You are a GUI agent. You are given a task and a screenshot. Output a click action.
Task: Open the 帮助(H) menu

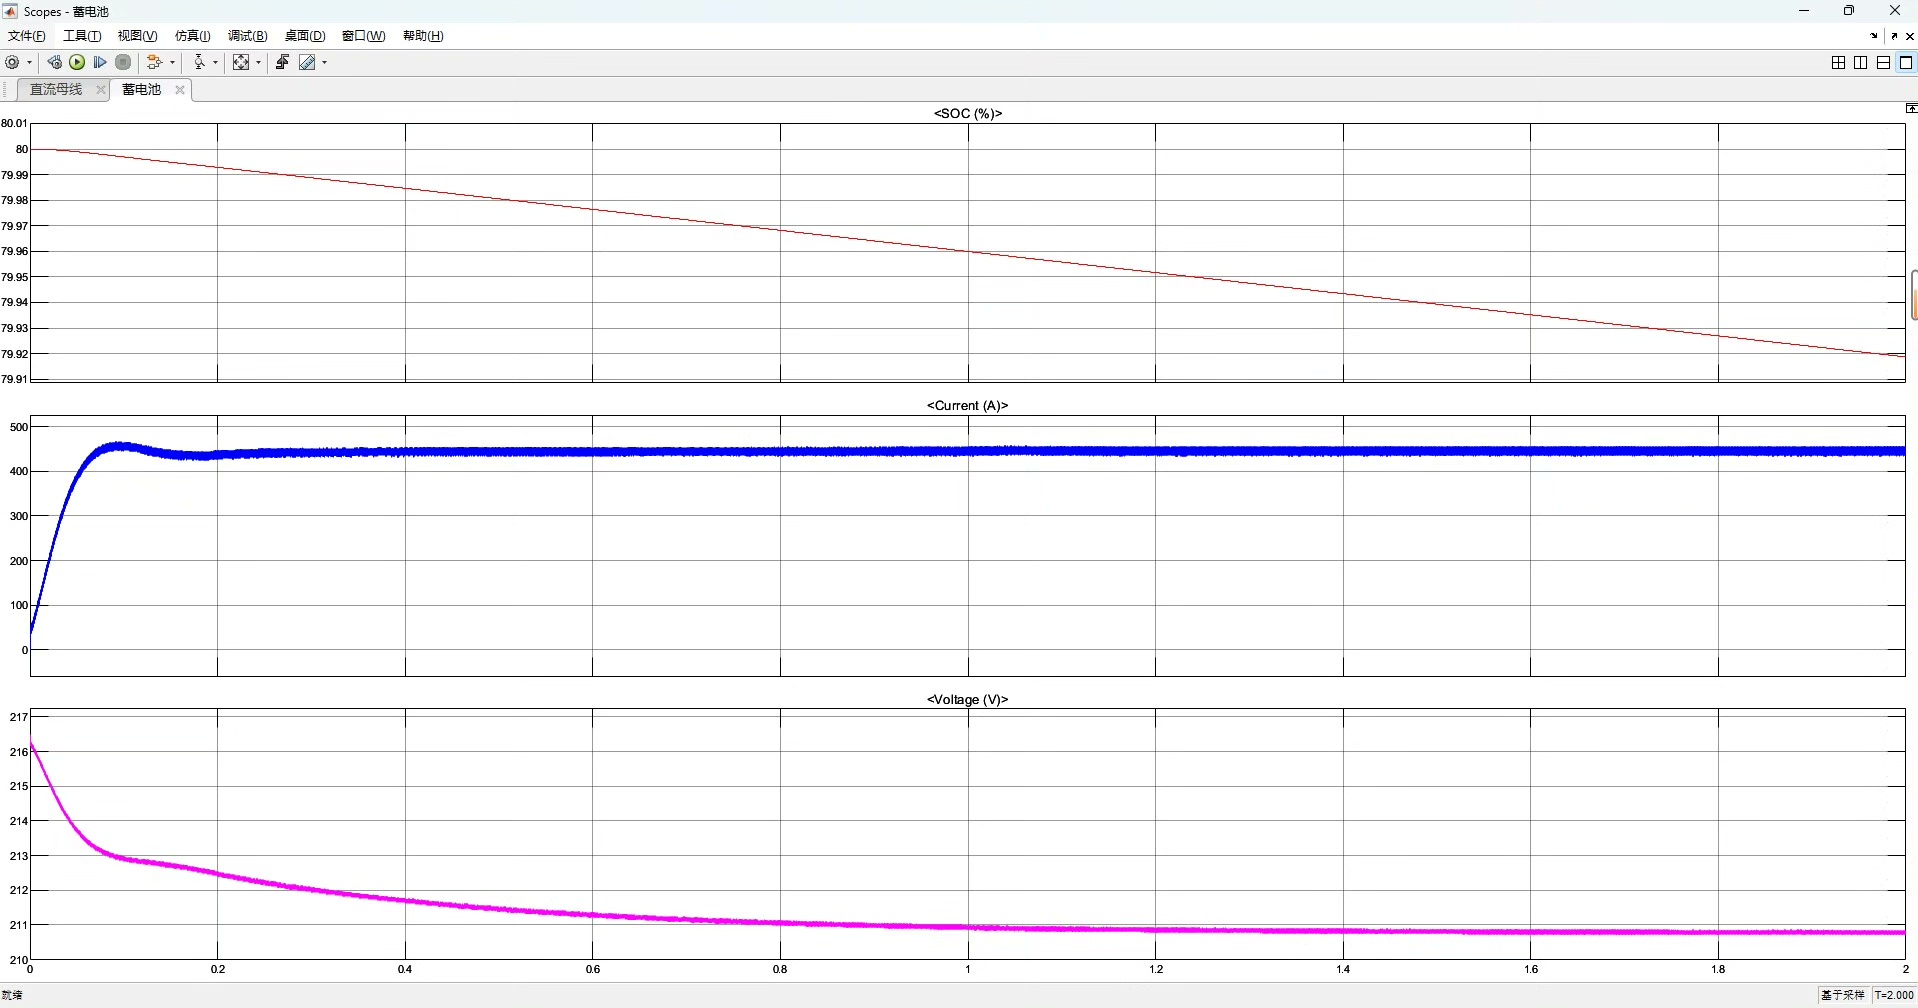point(423,36)
